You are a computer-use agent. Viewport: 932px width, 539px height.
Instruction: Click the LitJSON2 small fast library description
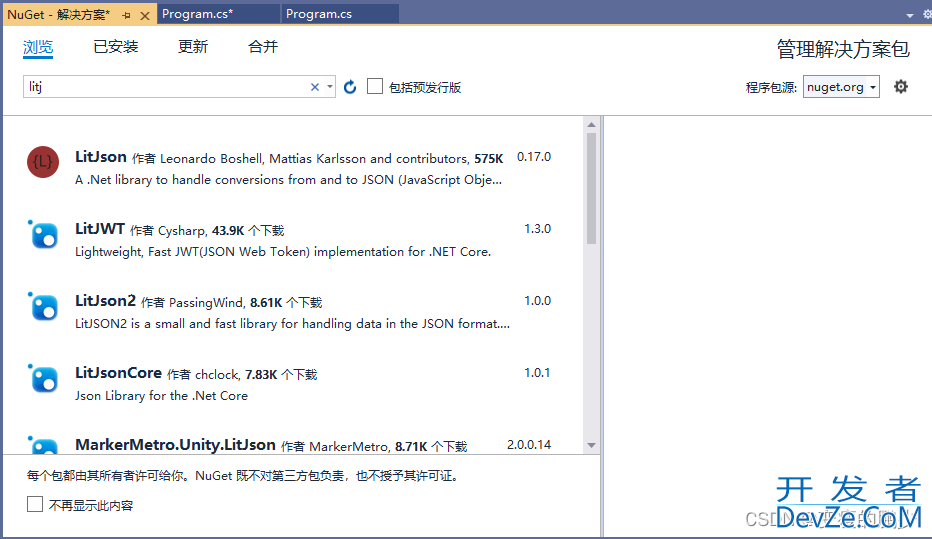(x=292, y=324)
